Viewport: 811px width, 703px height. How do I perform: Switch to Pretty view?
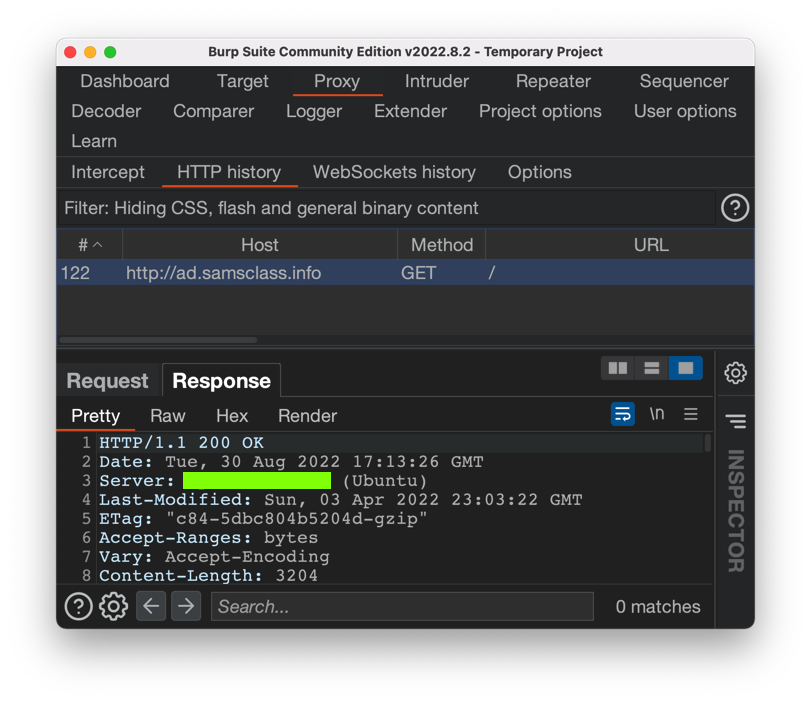(x=96, y=416)
